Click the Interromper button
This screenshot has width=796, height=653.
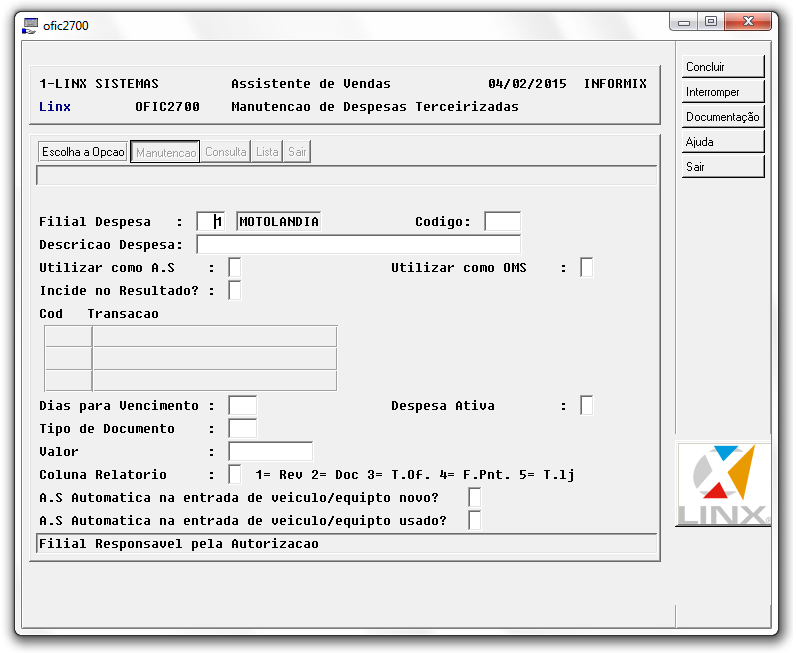tap(722, 92)
